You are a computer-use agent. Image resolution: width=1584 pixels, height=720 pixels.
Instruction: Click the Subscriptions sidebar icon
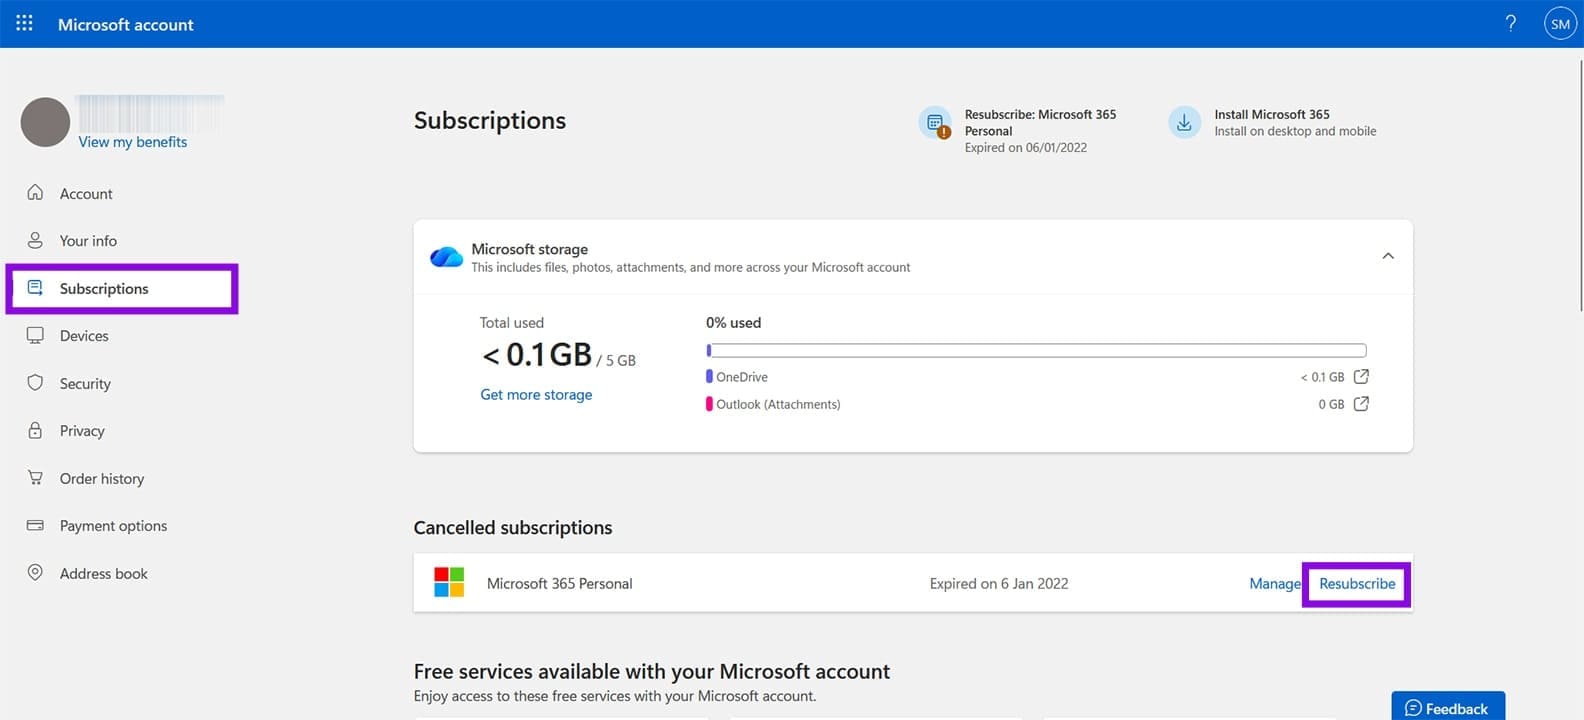tap(35, 288)
